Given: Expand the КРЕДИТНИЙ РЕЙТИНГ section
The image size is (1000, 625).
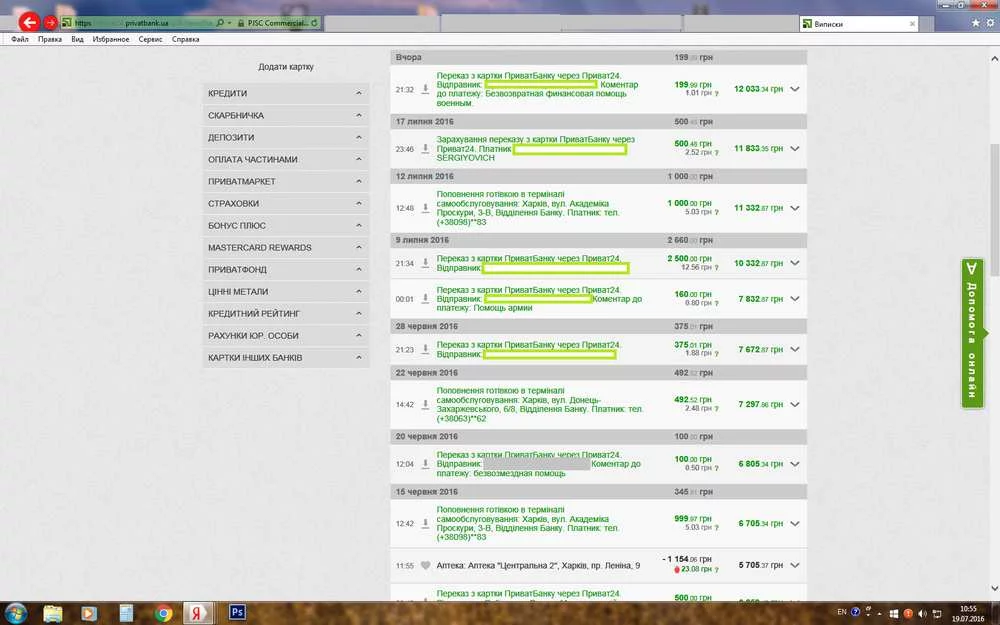Looking at the screenshot, I should point(286,313).
